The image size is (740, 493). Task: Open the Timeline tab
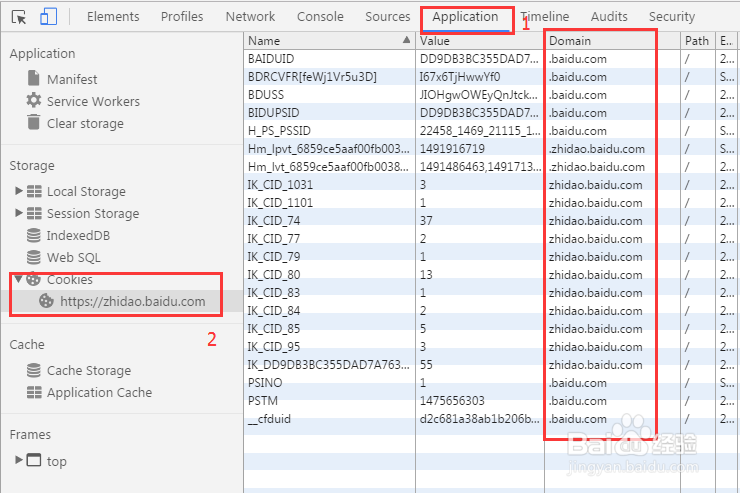(x=545, y=17)
